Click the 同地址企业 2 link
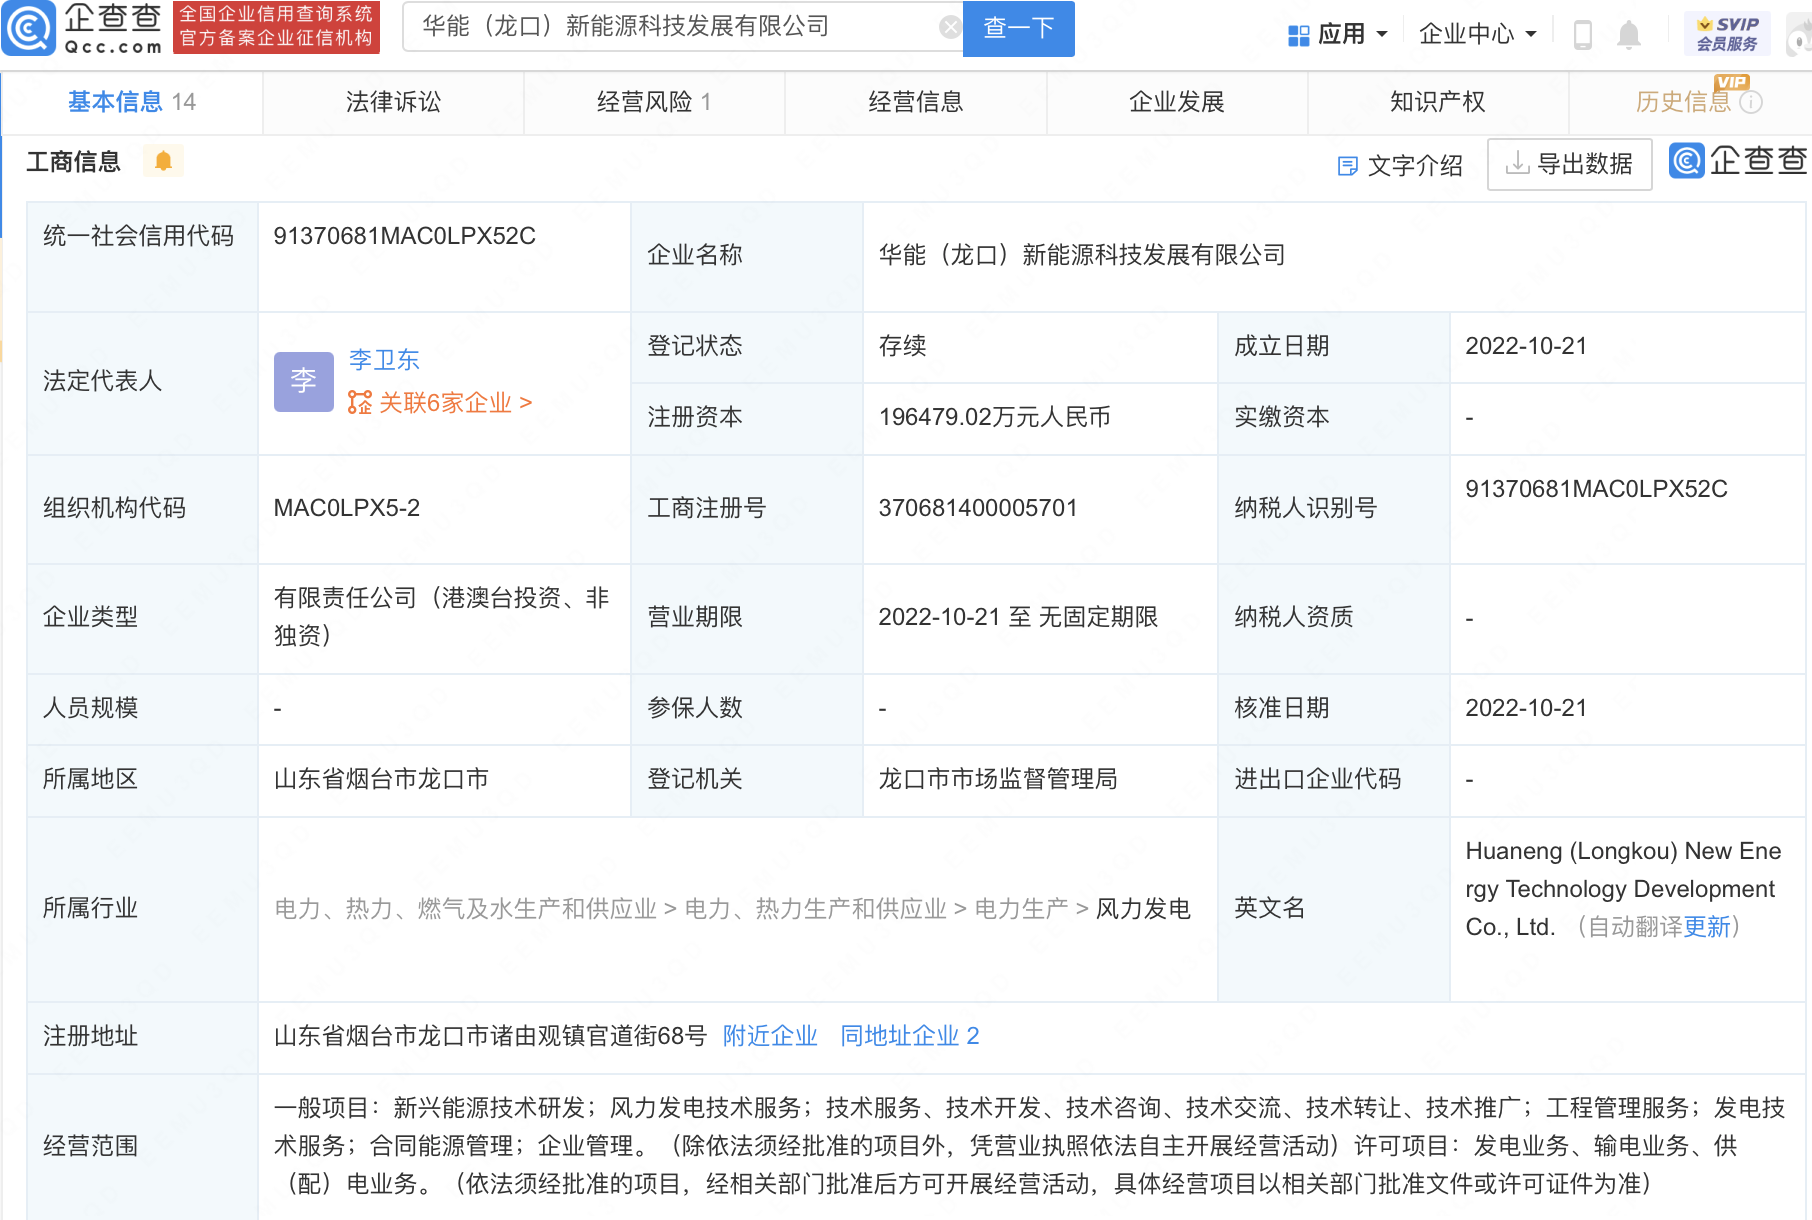 tap(910, 1036)
